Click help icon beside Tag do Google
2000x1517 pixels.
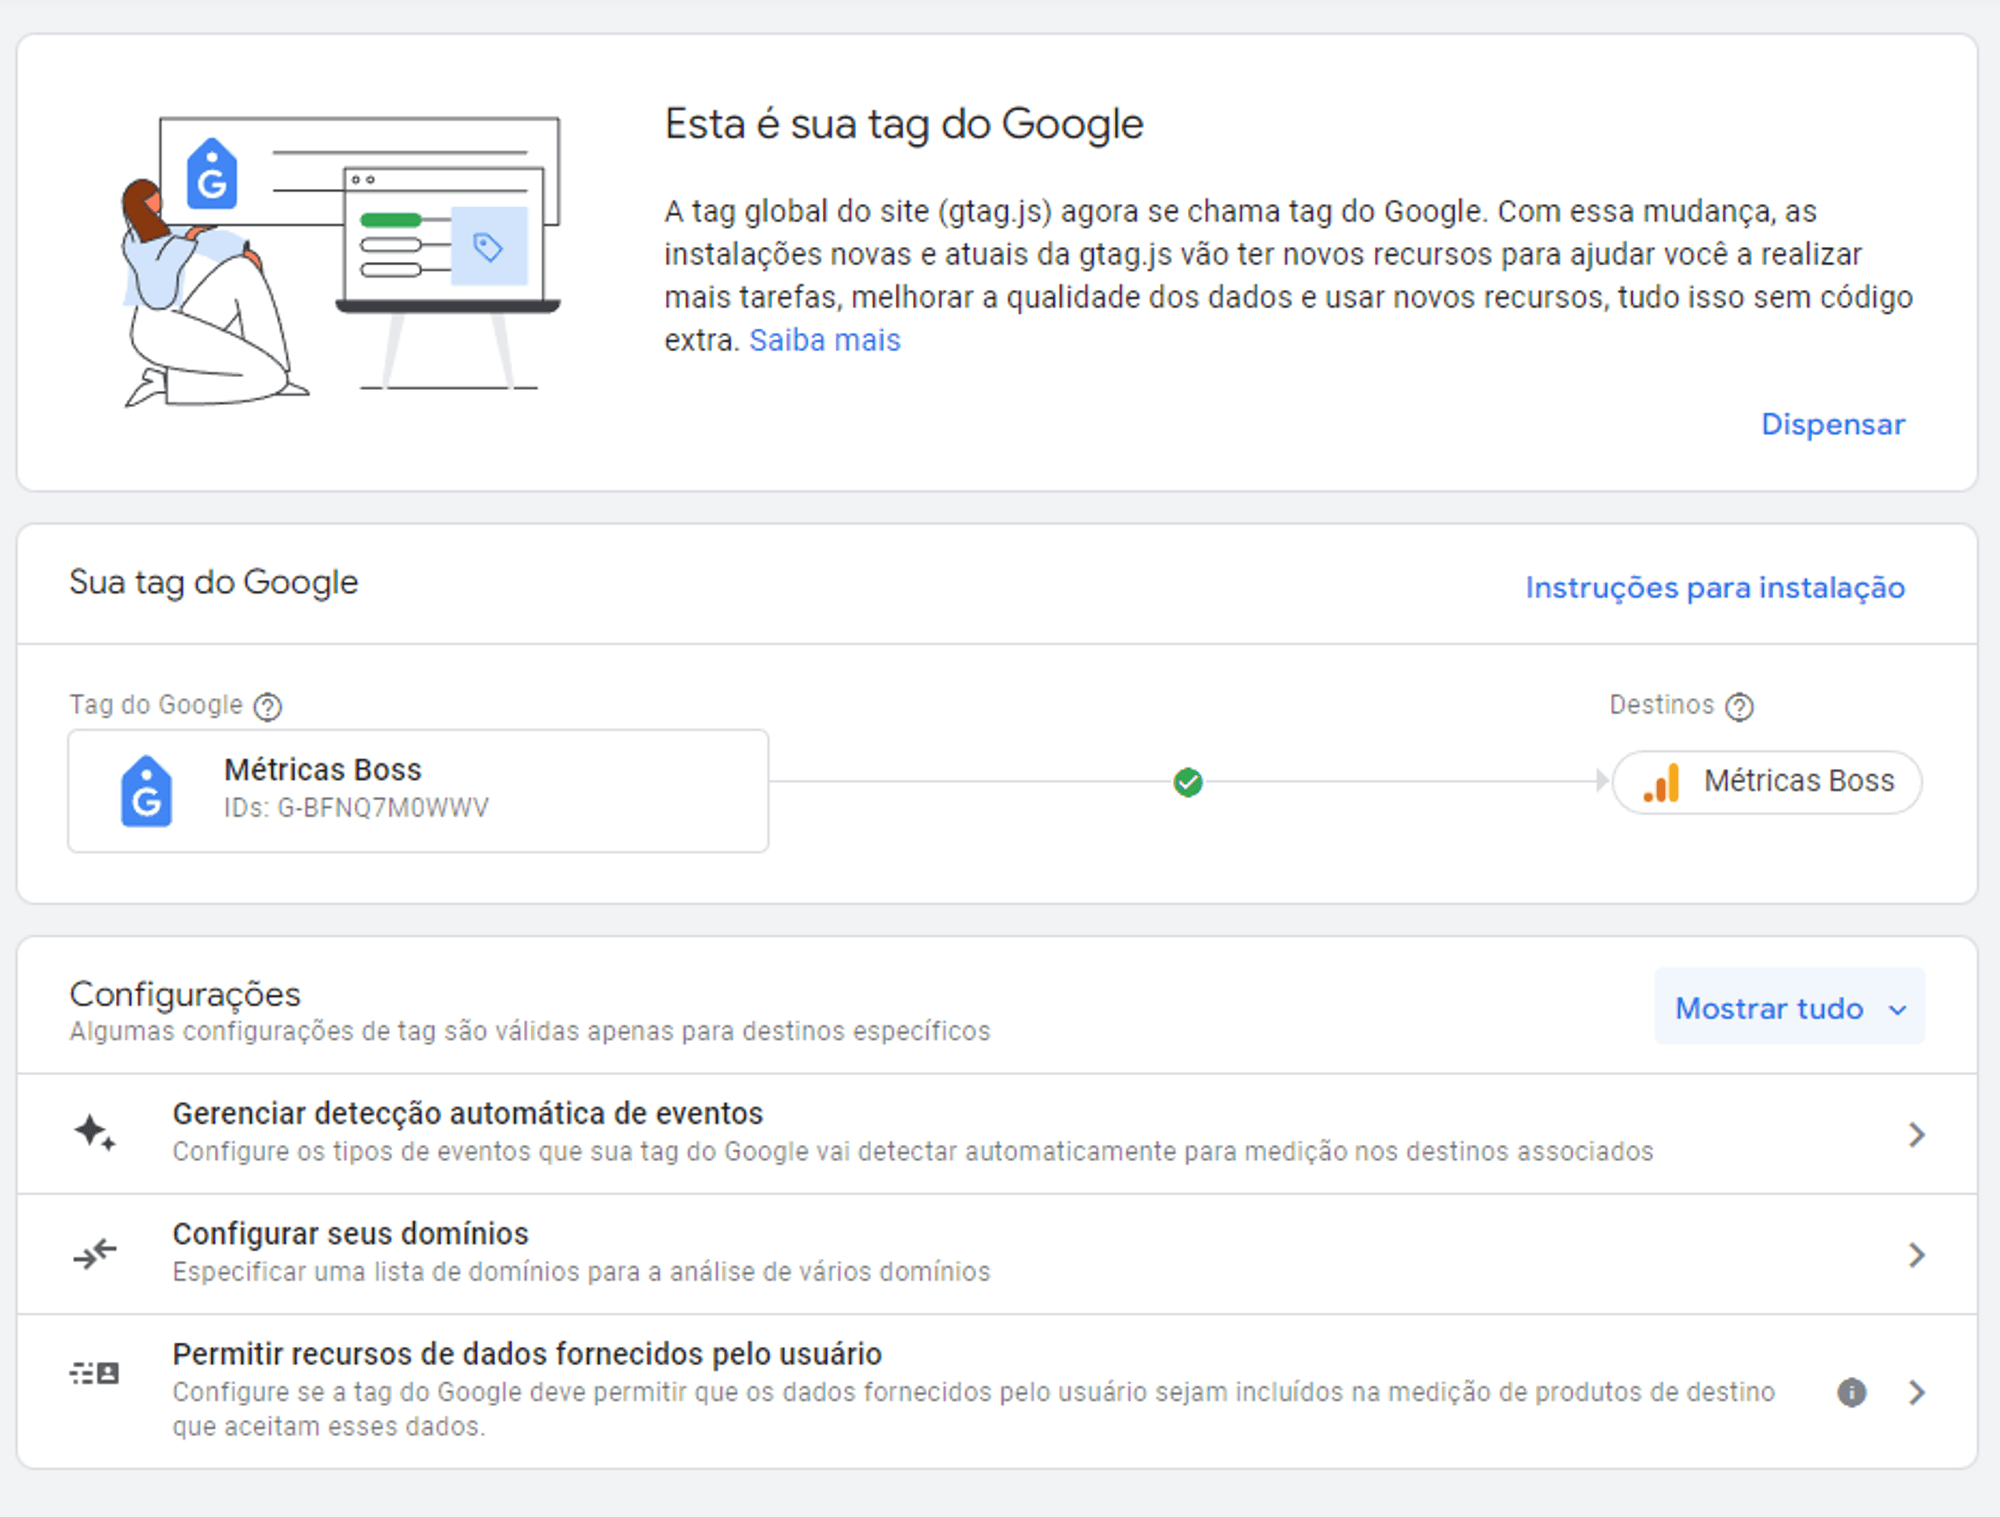click(x=267, y=707)
